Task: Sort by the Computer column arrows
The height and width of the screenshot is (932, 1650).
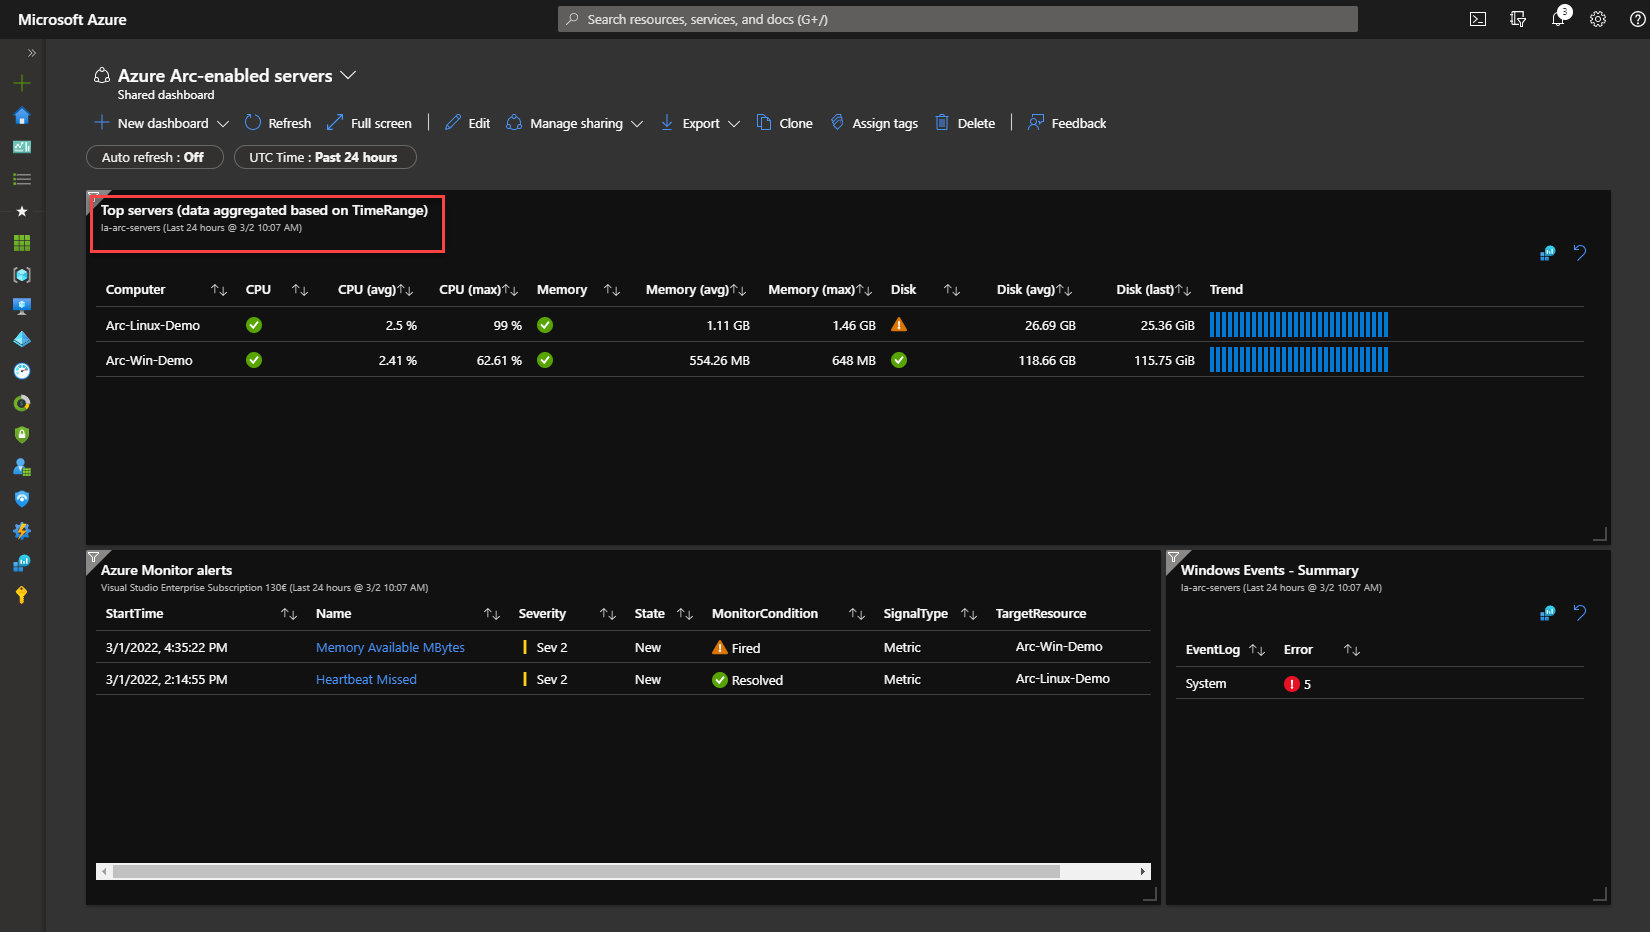Action: (x=219, y=290)
